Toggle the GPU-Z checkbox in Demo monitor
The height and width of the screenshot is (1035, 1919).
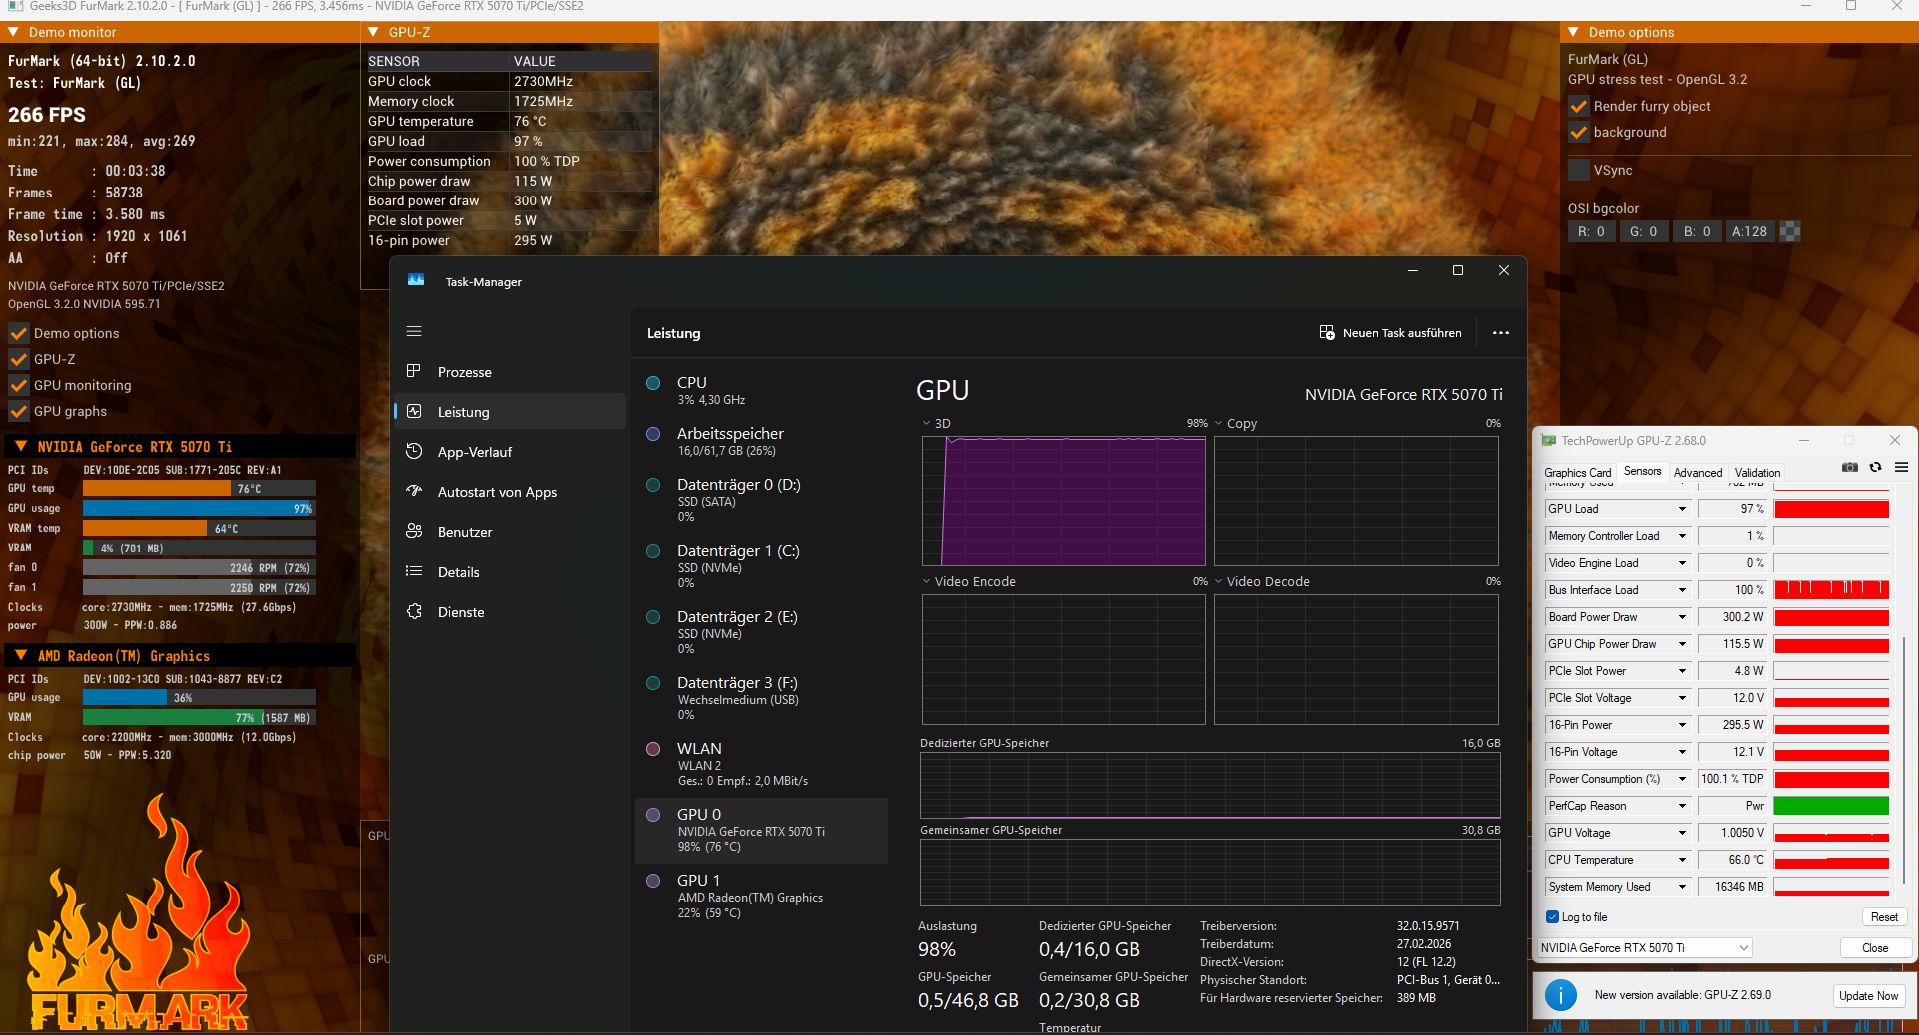click(x=19, y=359)
